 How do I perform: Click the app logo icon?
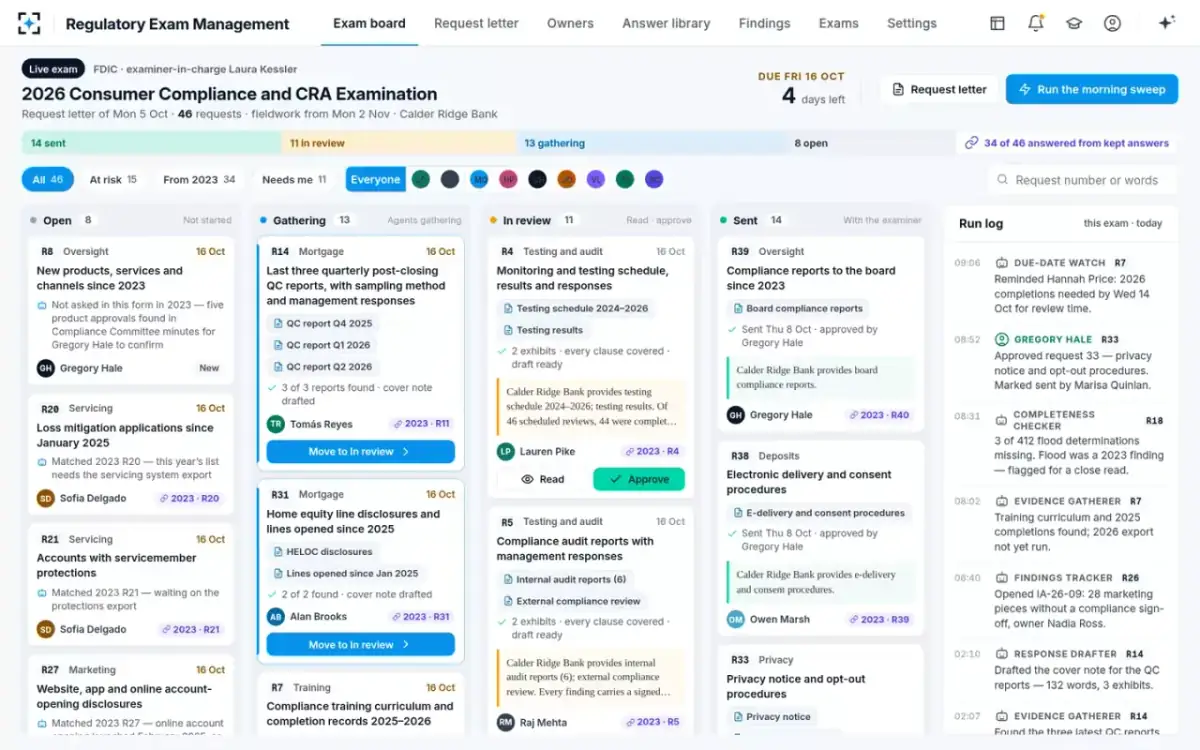29,23
